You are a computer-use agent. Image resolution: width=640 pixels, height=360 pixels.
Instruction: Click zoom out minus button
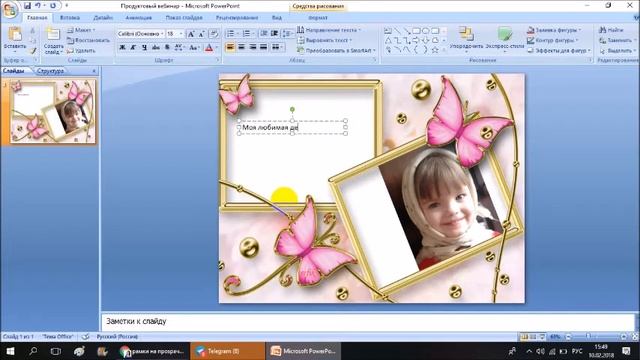pyautogui.click(x=568, y=337)
